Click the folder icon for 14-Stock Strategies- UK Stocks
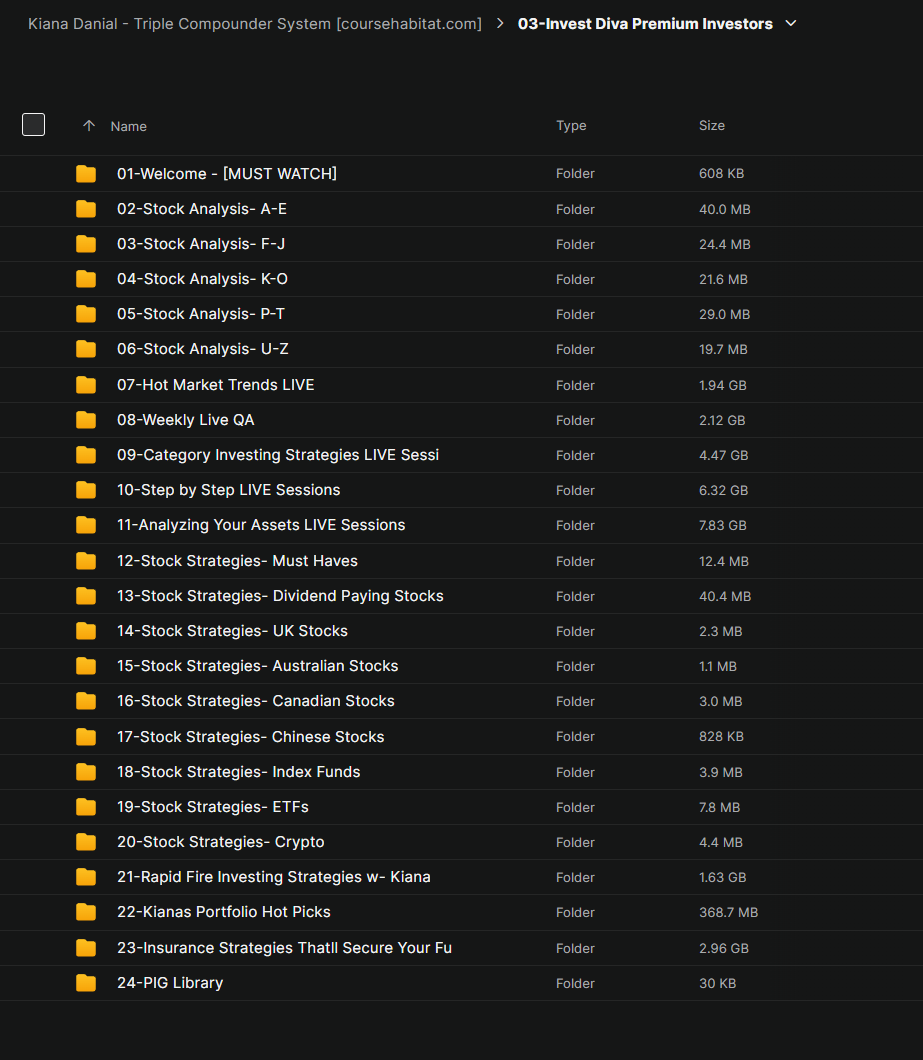 coord(86,631)
